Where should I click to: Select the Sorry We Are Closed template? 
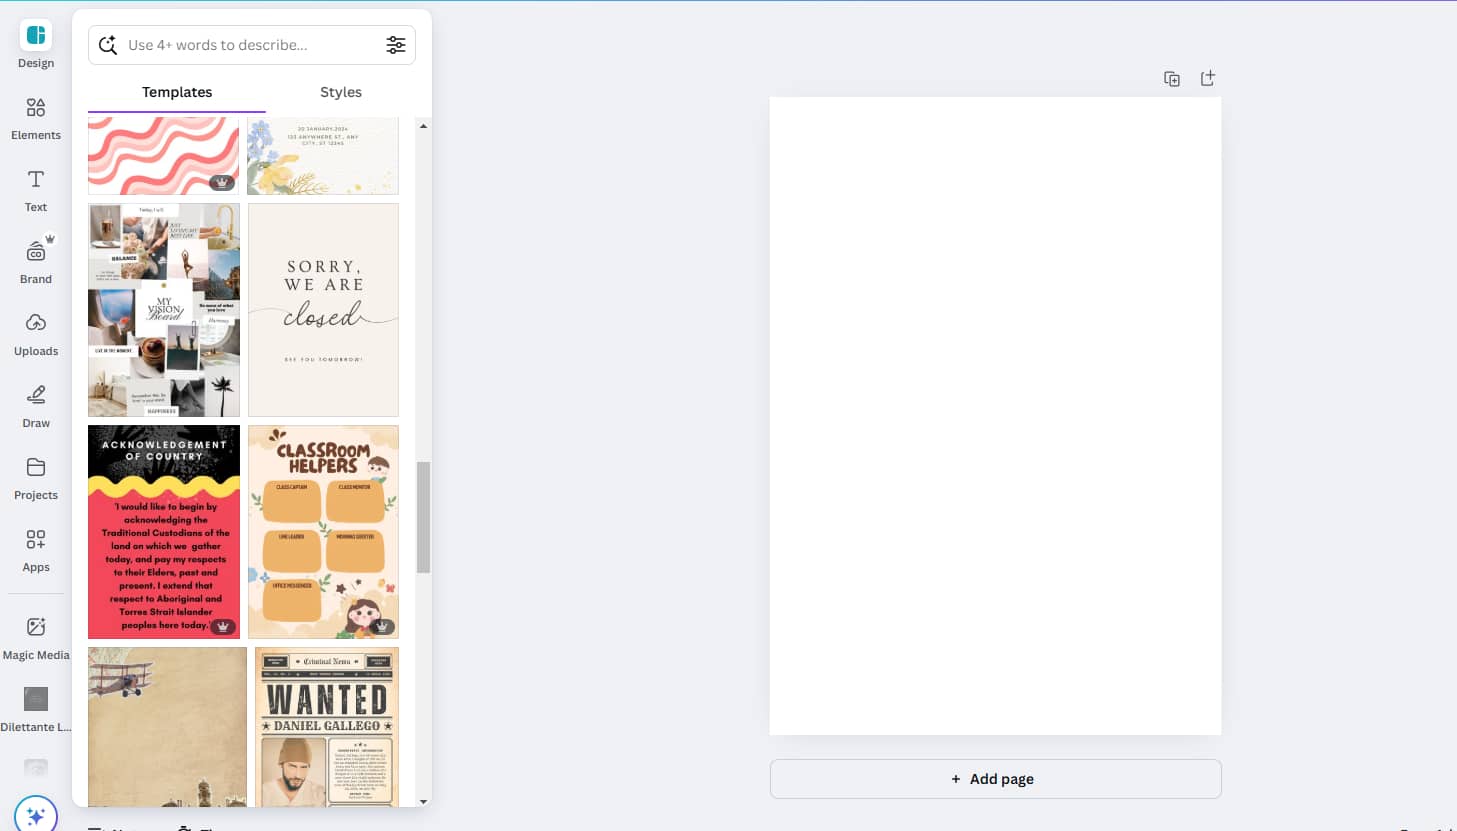(323, 310)
